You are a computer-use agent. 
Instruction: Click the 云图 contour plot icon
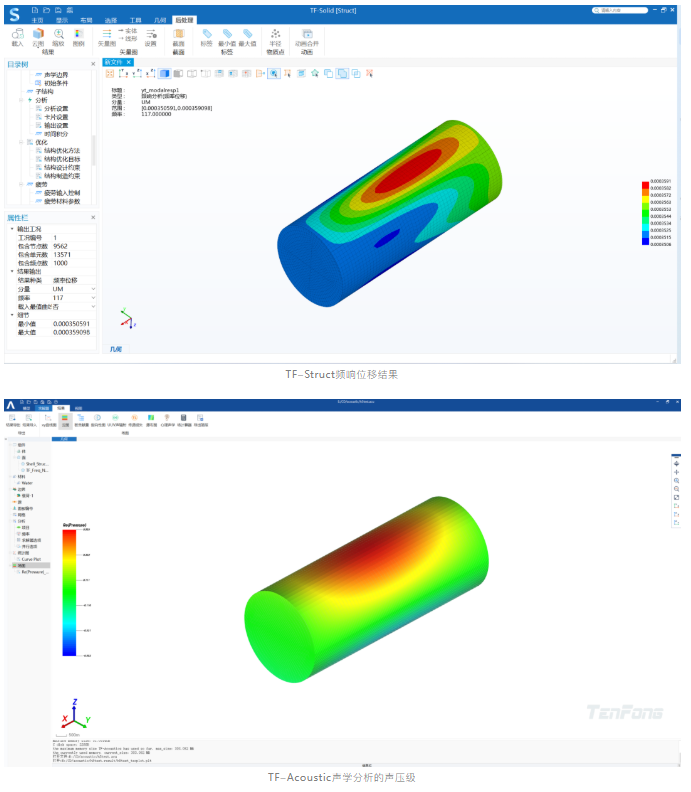tap(38, 34)
